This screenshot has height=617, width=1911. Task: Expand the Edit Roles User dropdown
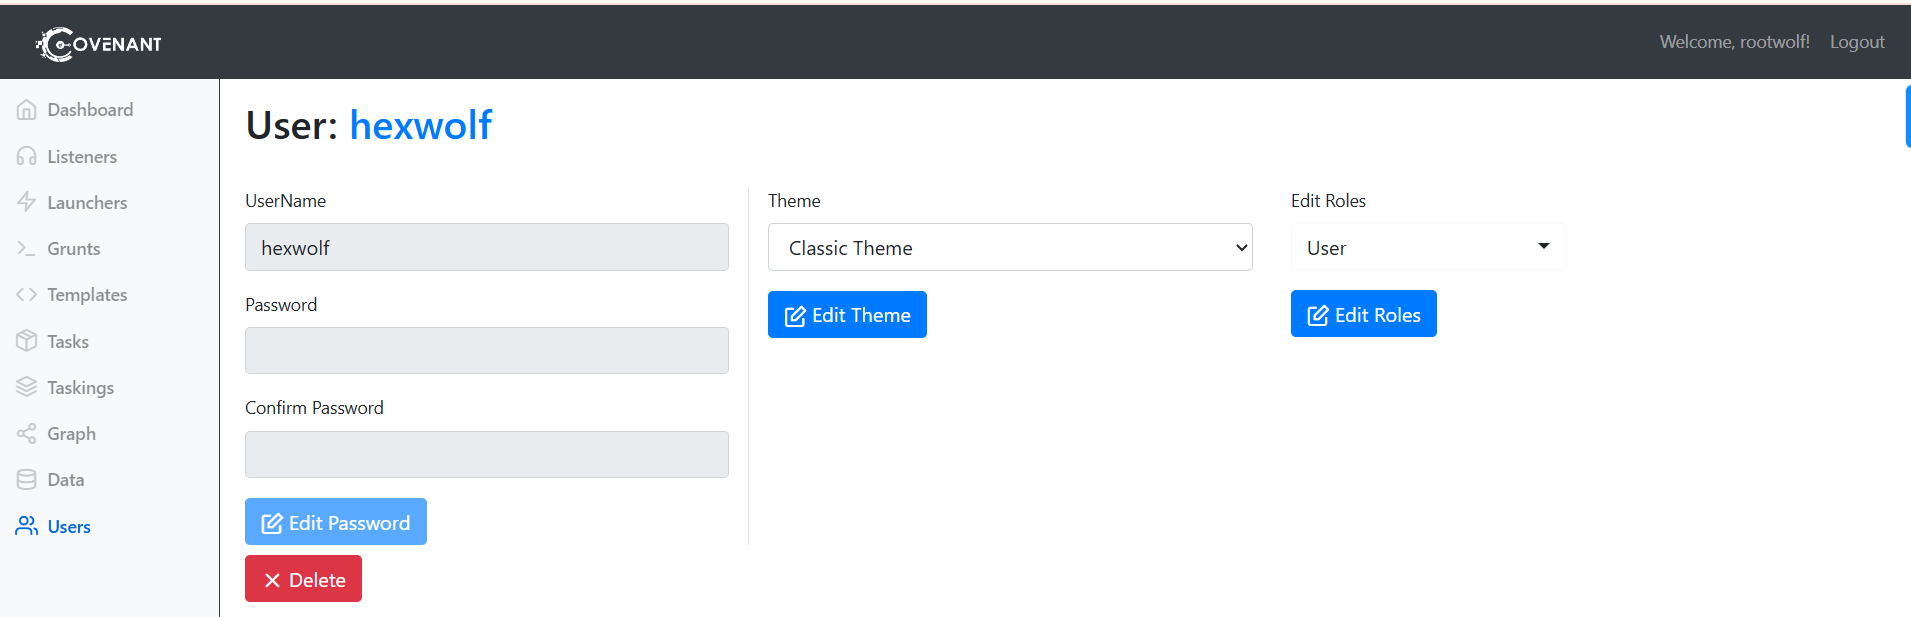tap(1427, 247)
